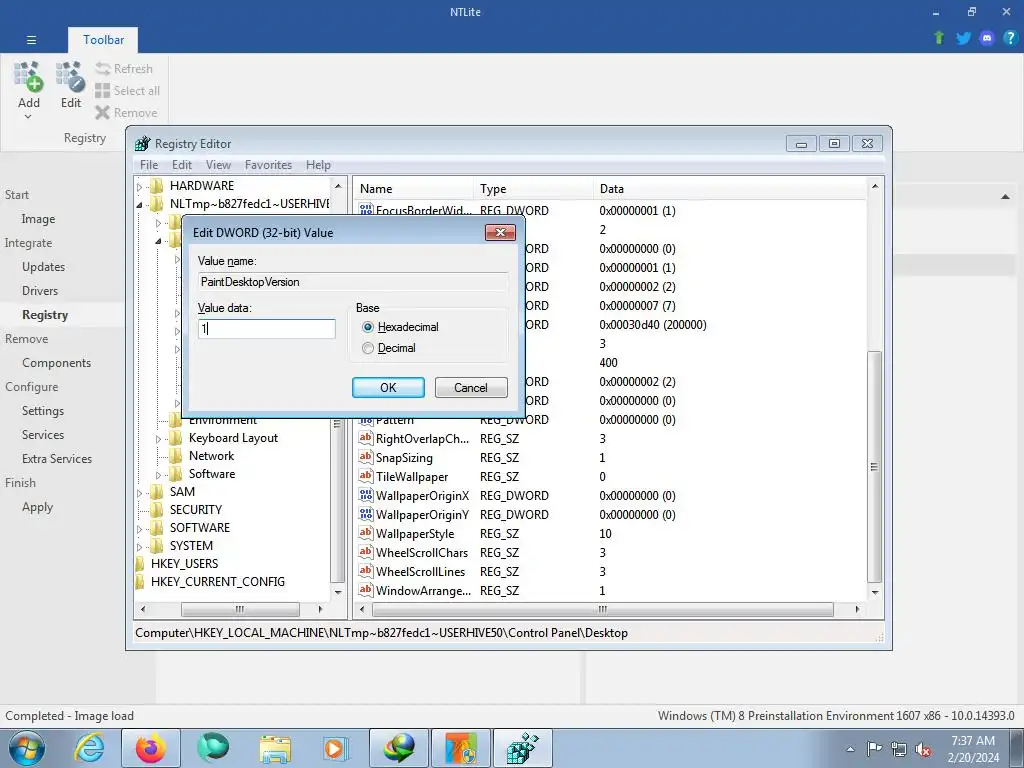
Task: Click the NTLite help question mark icon
Action: 1010,38
